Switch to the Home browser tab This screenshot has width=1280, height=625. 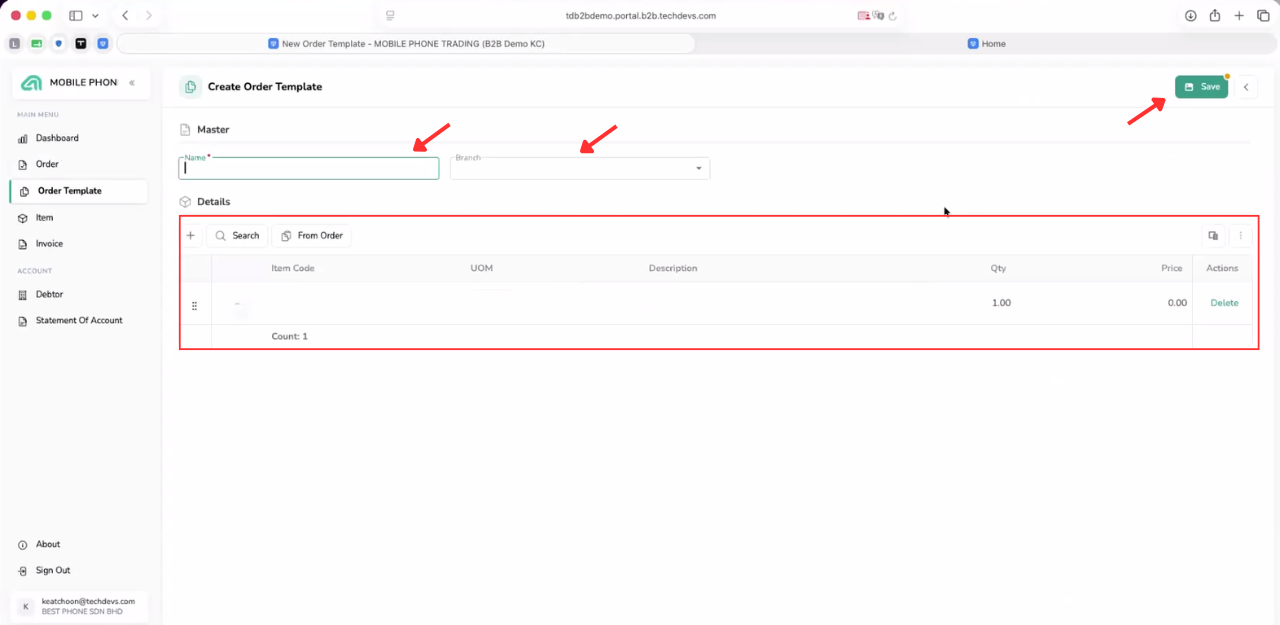986,44
